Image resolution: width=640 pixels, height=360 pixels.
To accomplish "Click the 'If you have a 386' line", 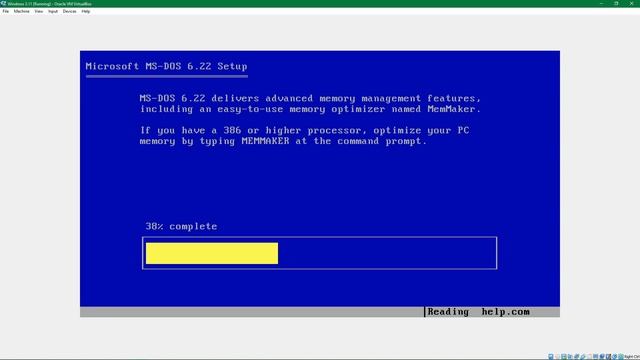I will 304,131.
